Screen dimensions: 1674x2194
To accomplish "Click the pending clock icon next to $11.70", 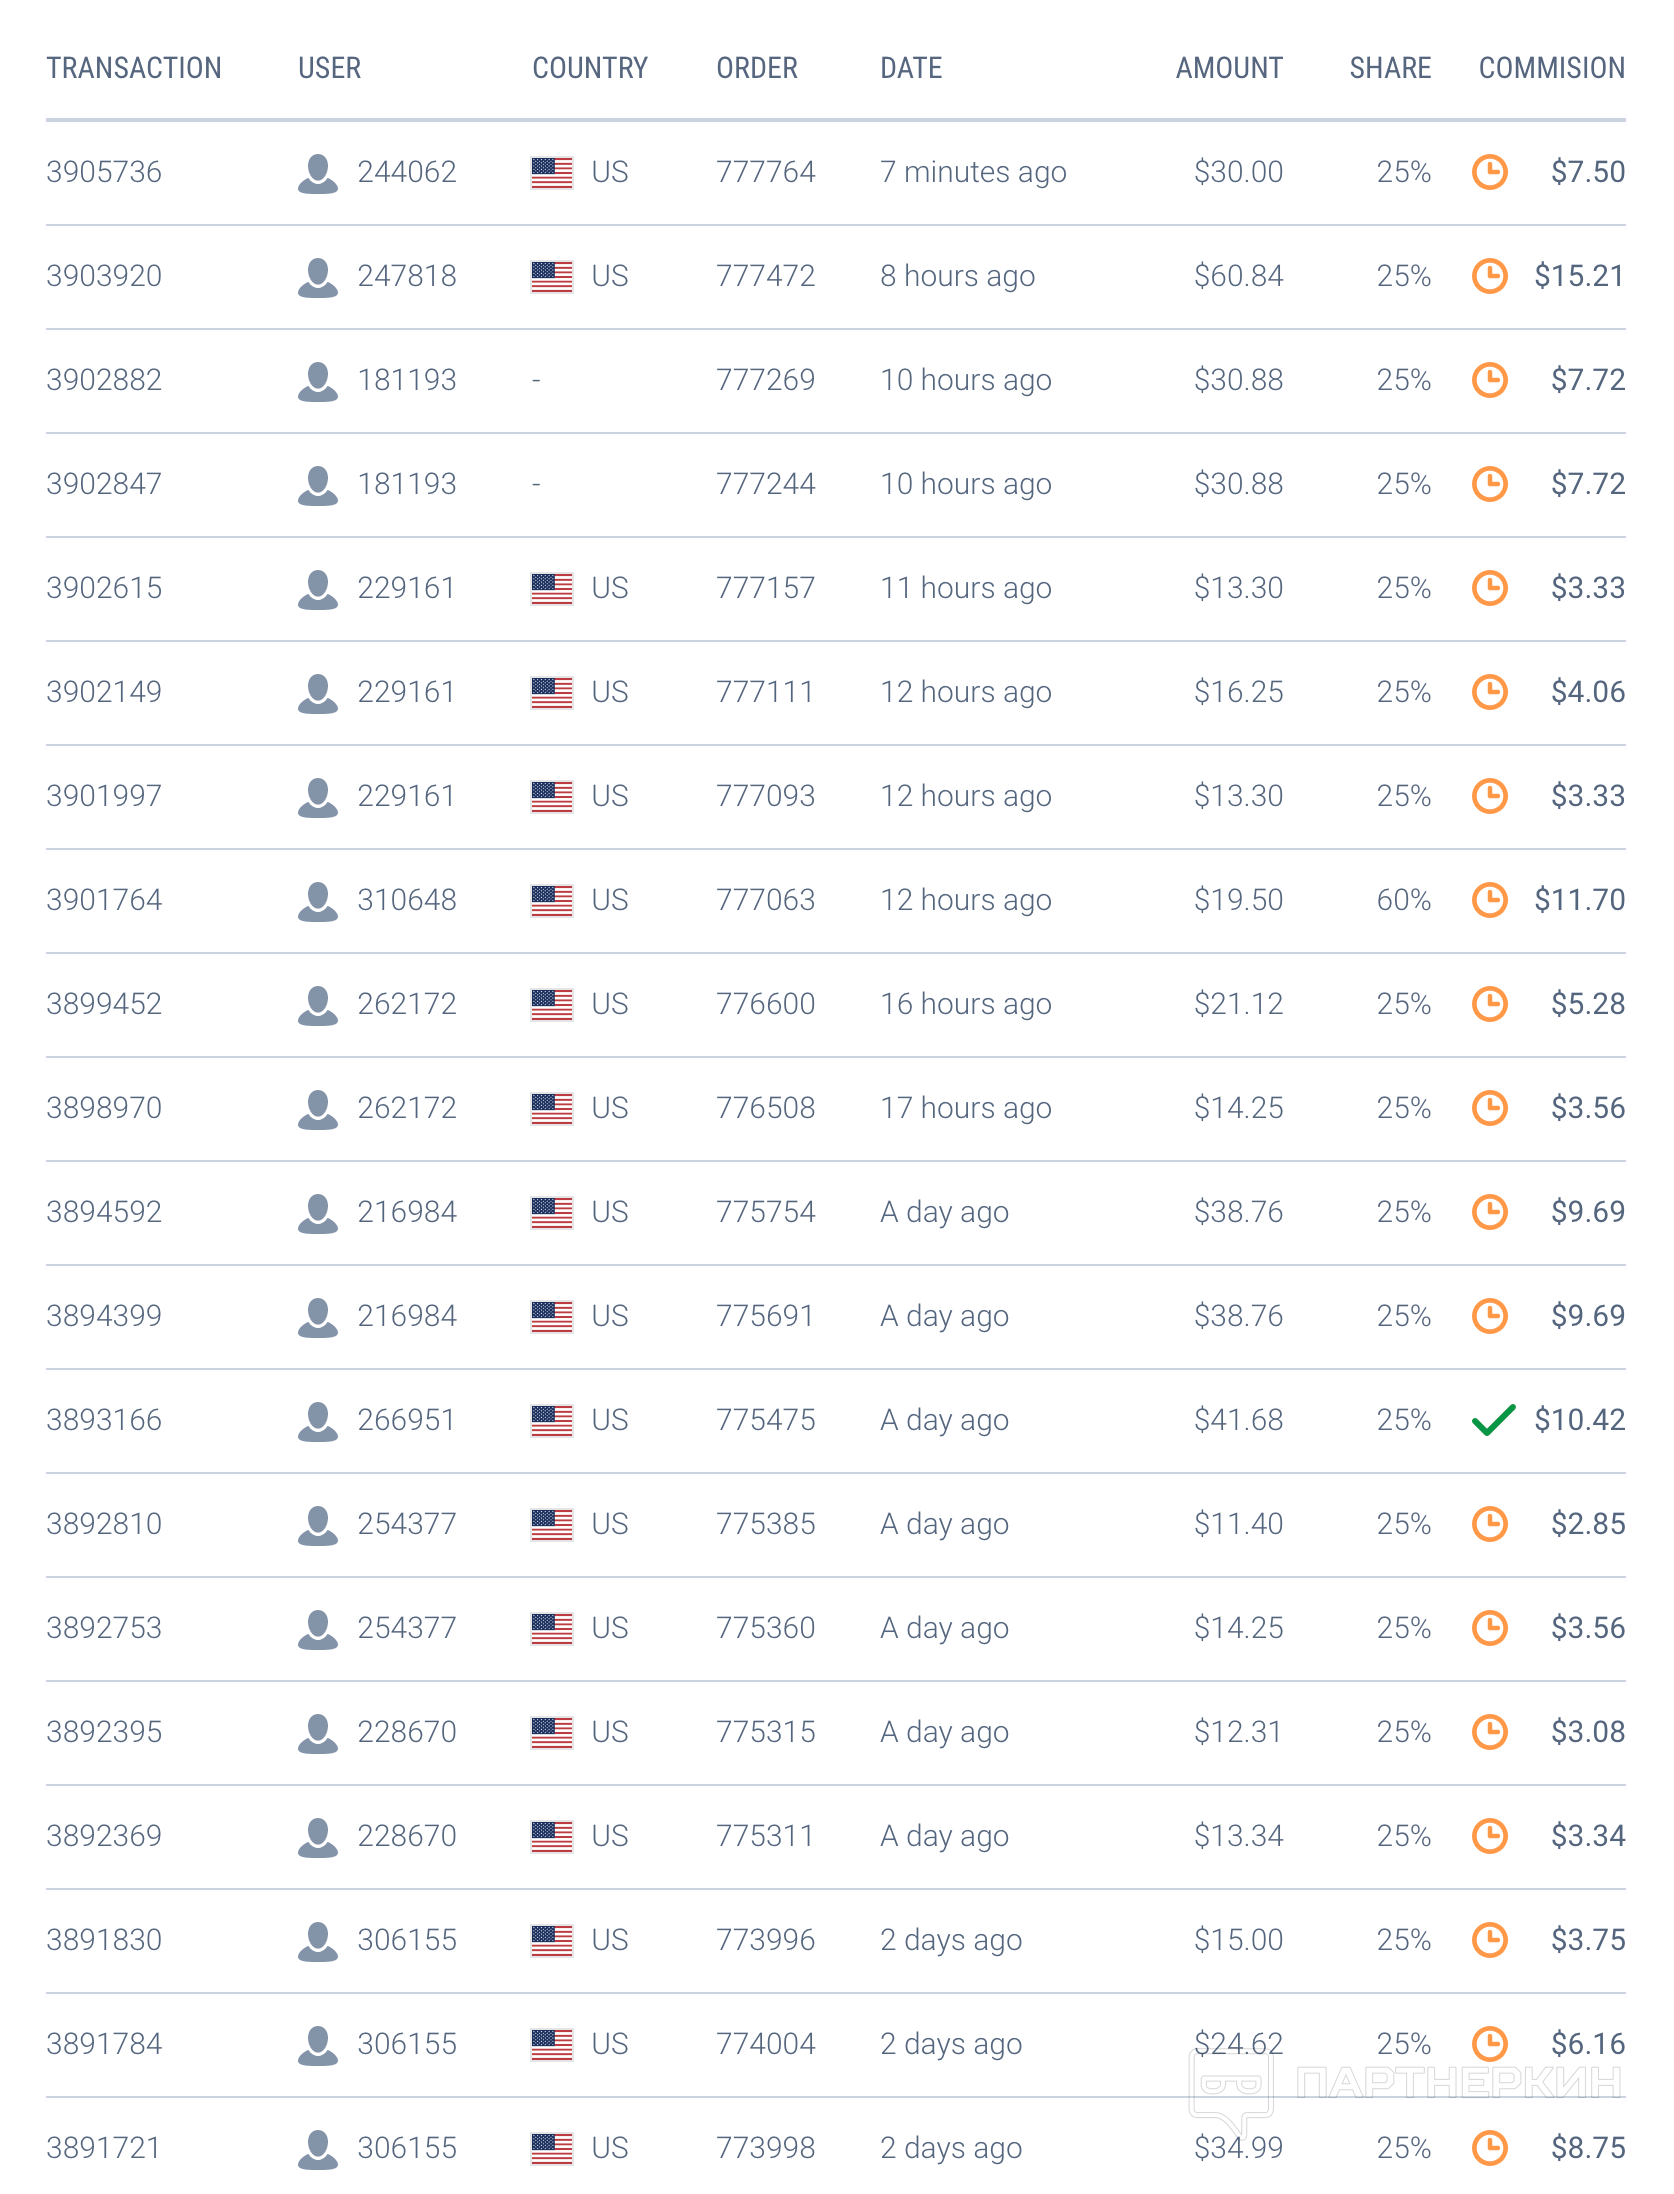I will pos(1490,900).
